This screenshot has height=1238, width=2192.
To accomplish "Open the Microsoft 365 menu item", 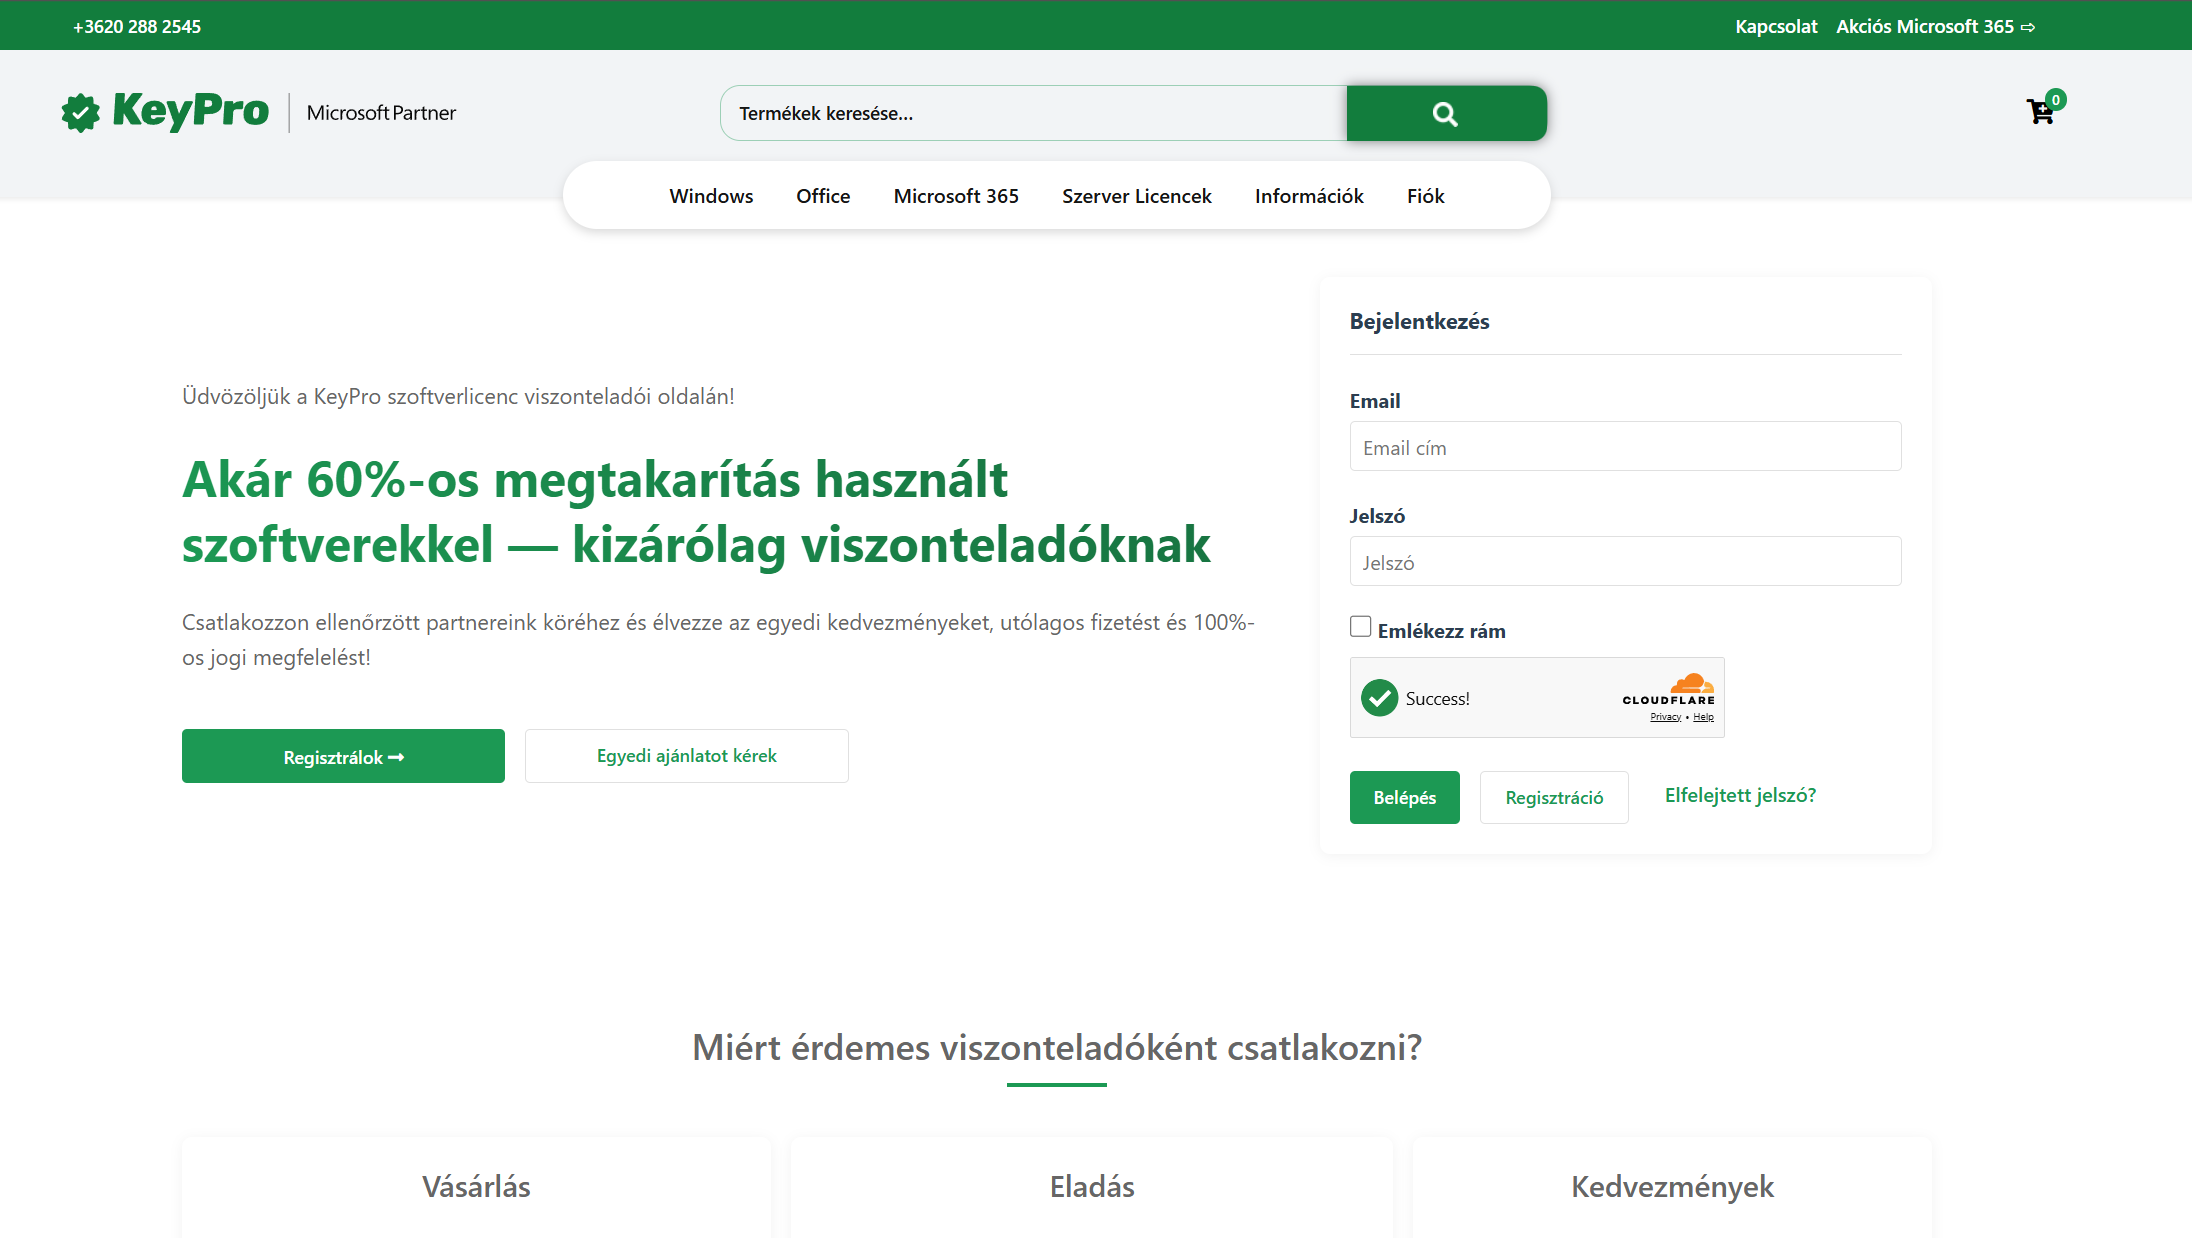I will tap(956, 196).
